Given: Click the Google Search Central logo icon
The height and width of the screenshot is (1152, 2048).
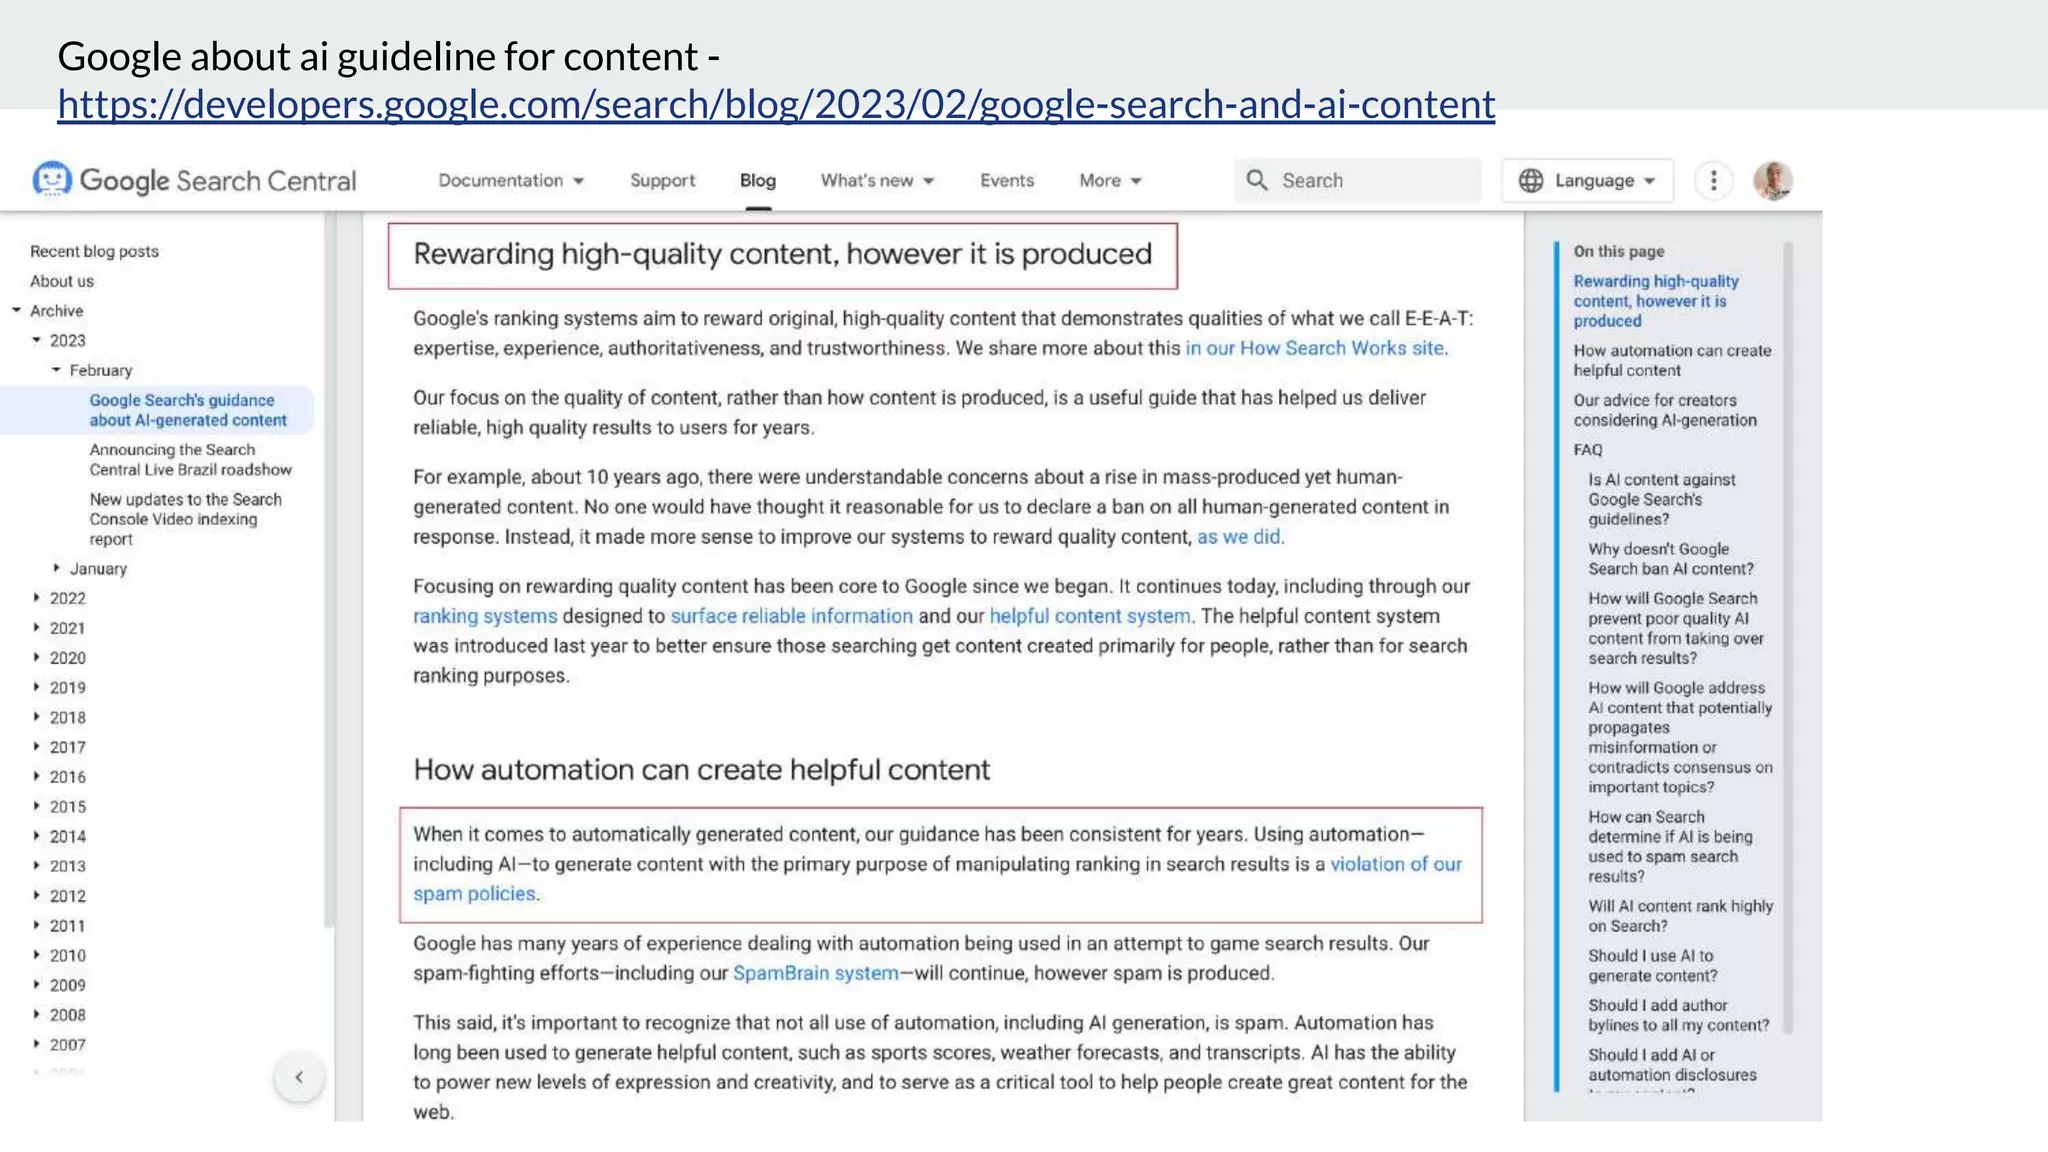Looking at the screenshot, I should (x=52, y=180).
